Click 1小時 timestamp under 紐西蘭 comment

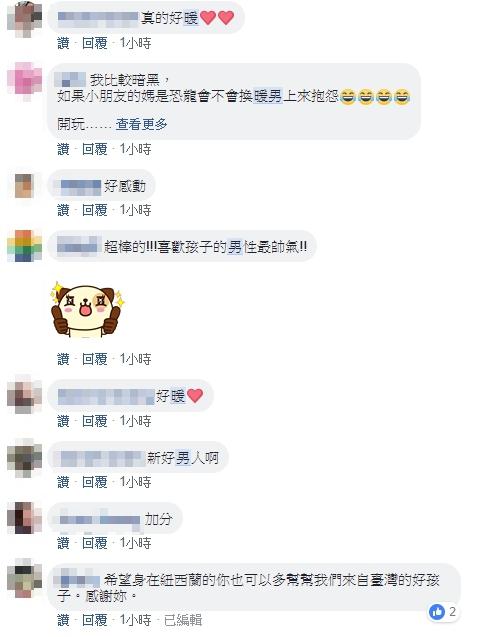(x=135, y=620)
